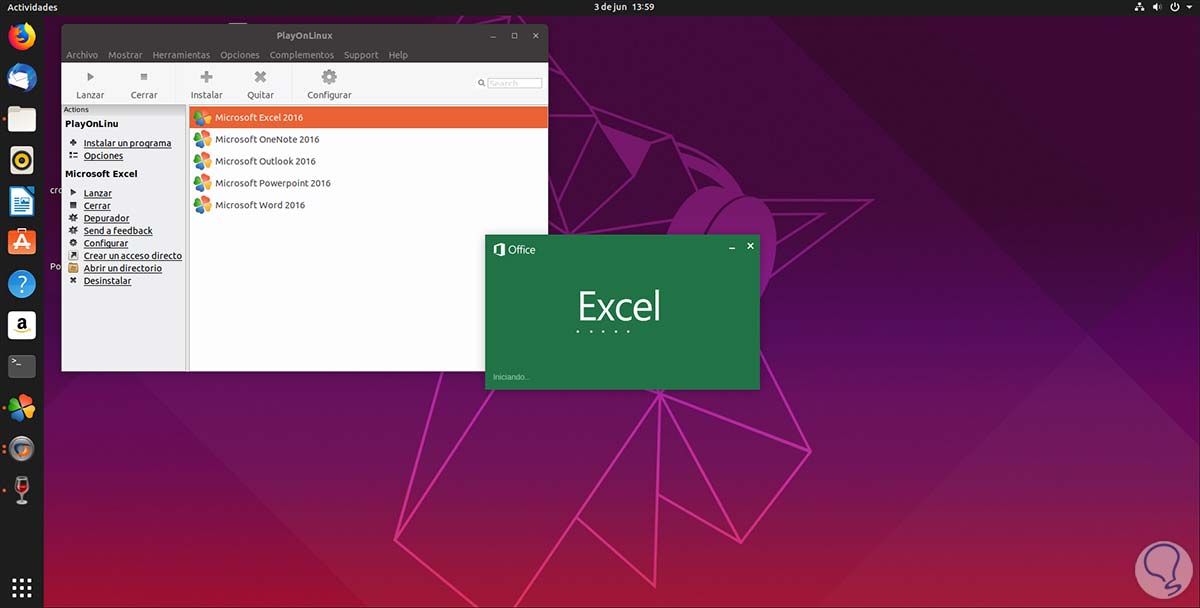
Task: Click the Depurador link
Action: [x=106, y=218]
